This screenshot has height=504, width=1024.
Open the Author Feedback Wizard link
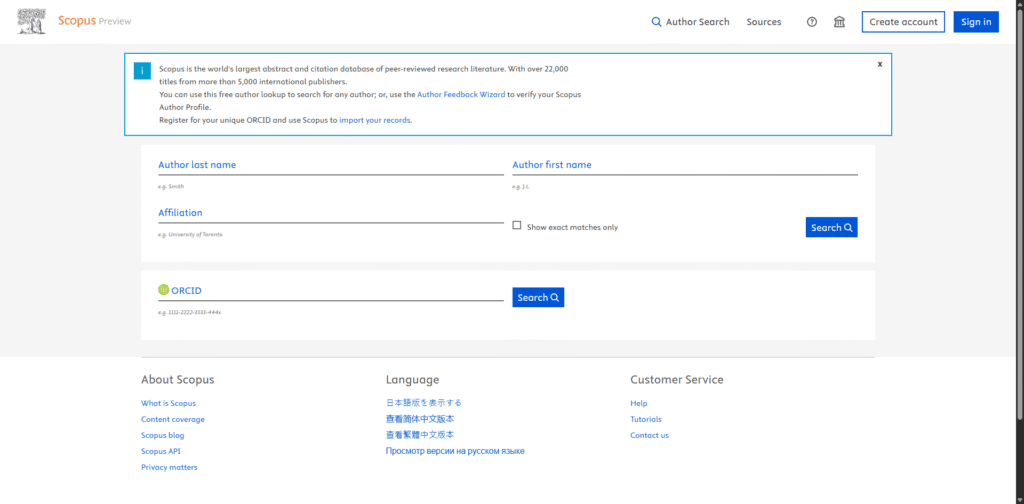pyautogui.click(x=461, y=94)
